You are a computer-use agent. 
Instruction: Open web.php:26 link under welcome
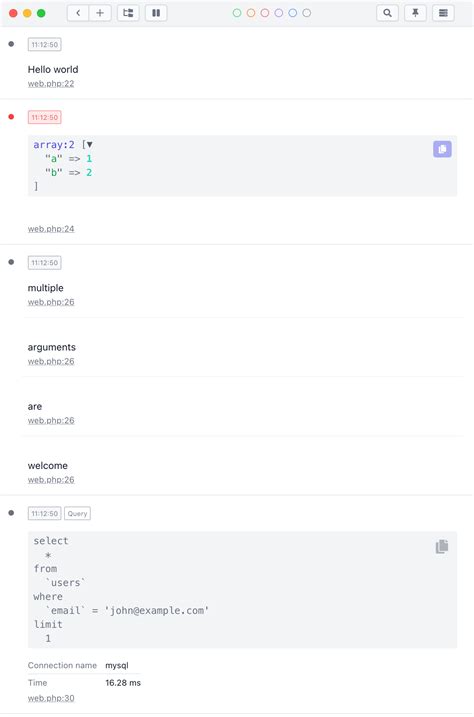[51, 480]
